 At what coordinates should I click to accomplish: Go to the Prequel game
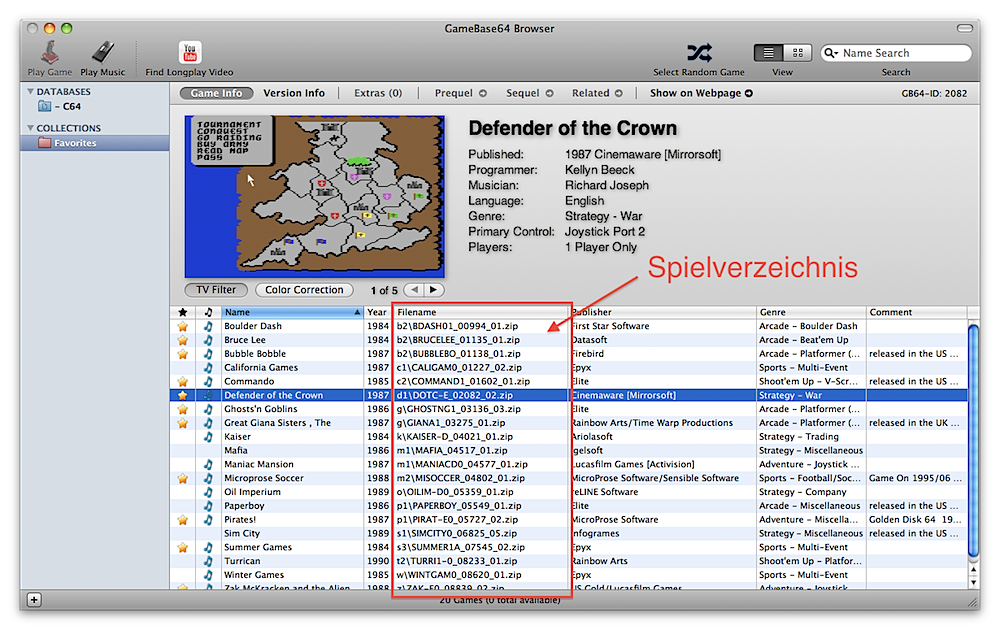click(x=460, y=93)
